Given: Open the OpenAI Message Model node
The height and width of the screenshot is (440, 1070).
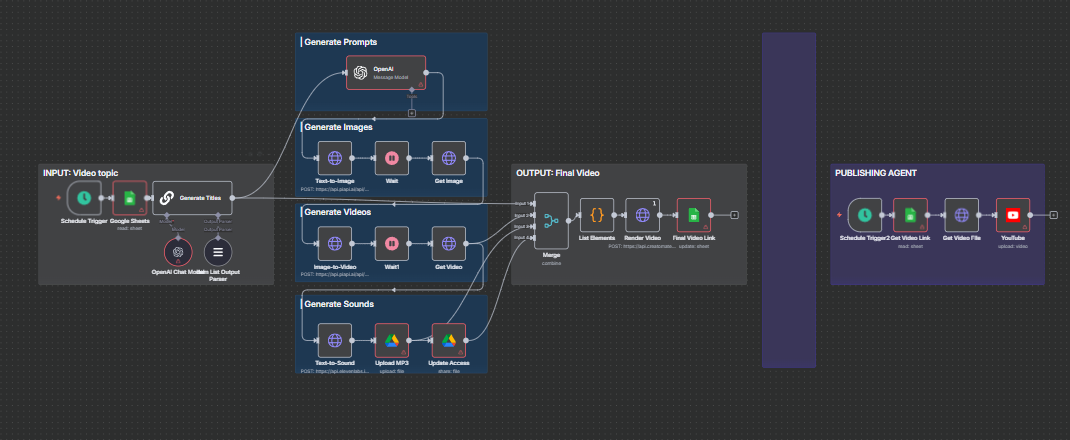Looking at the screenshot, I should click(x=386, y=73).
